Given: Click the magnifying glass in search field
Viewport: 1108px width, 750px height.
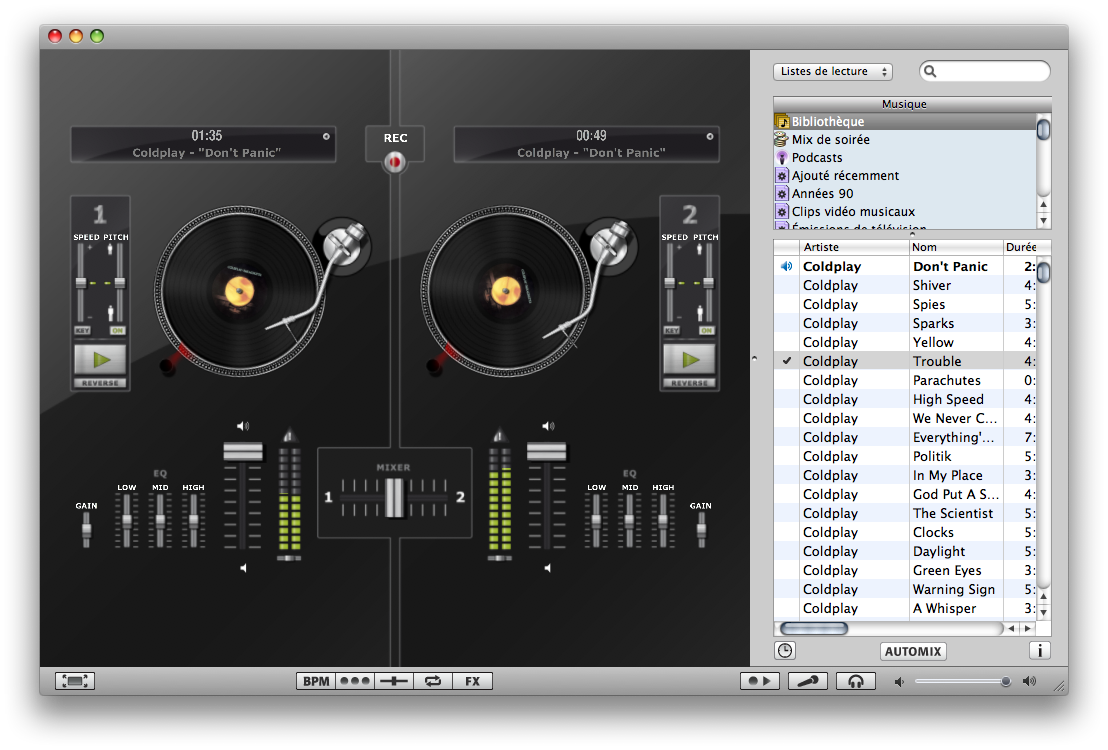Looking at the screenshot, I should (931, 71).
